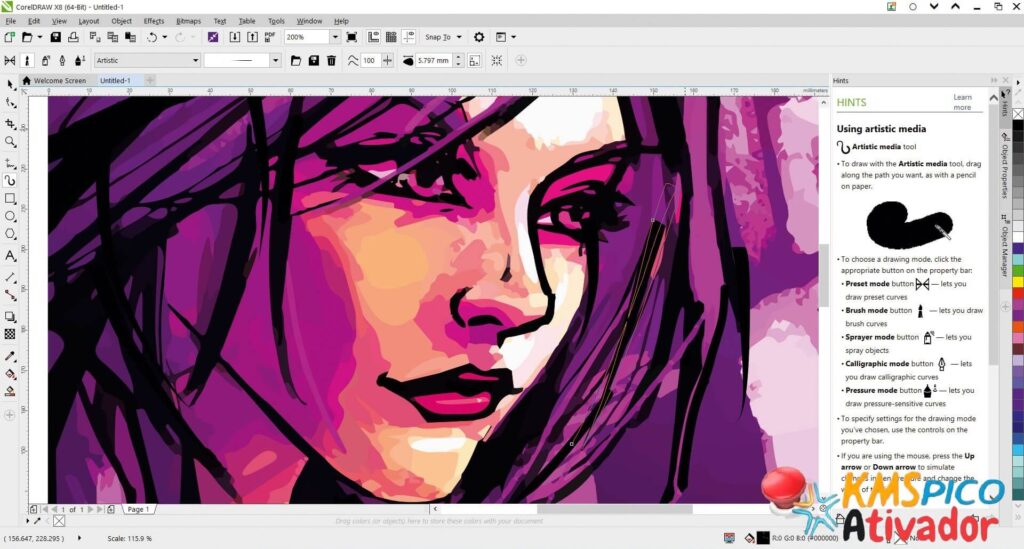Expand the Snap To dropdown
1024x549 pixels.
coord(459,37)
